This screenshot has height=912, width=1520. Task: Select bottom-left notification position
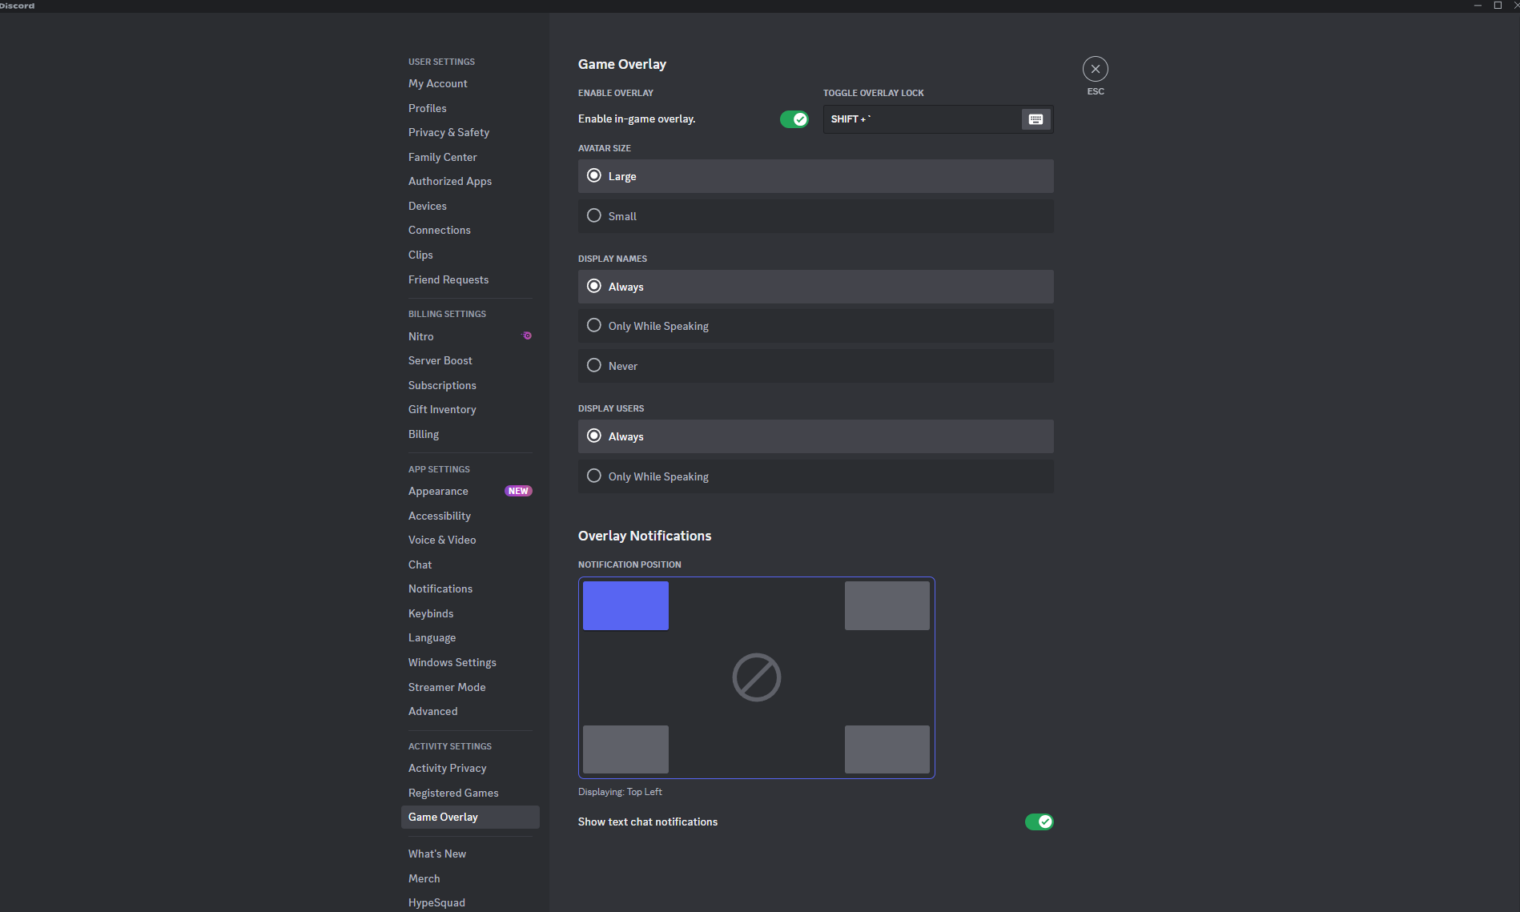(626, 750)
